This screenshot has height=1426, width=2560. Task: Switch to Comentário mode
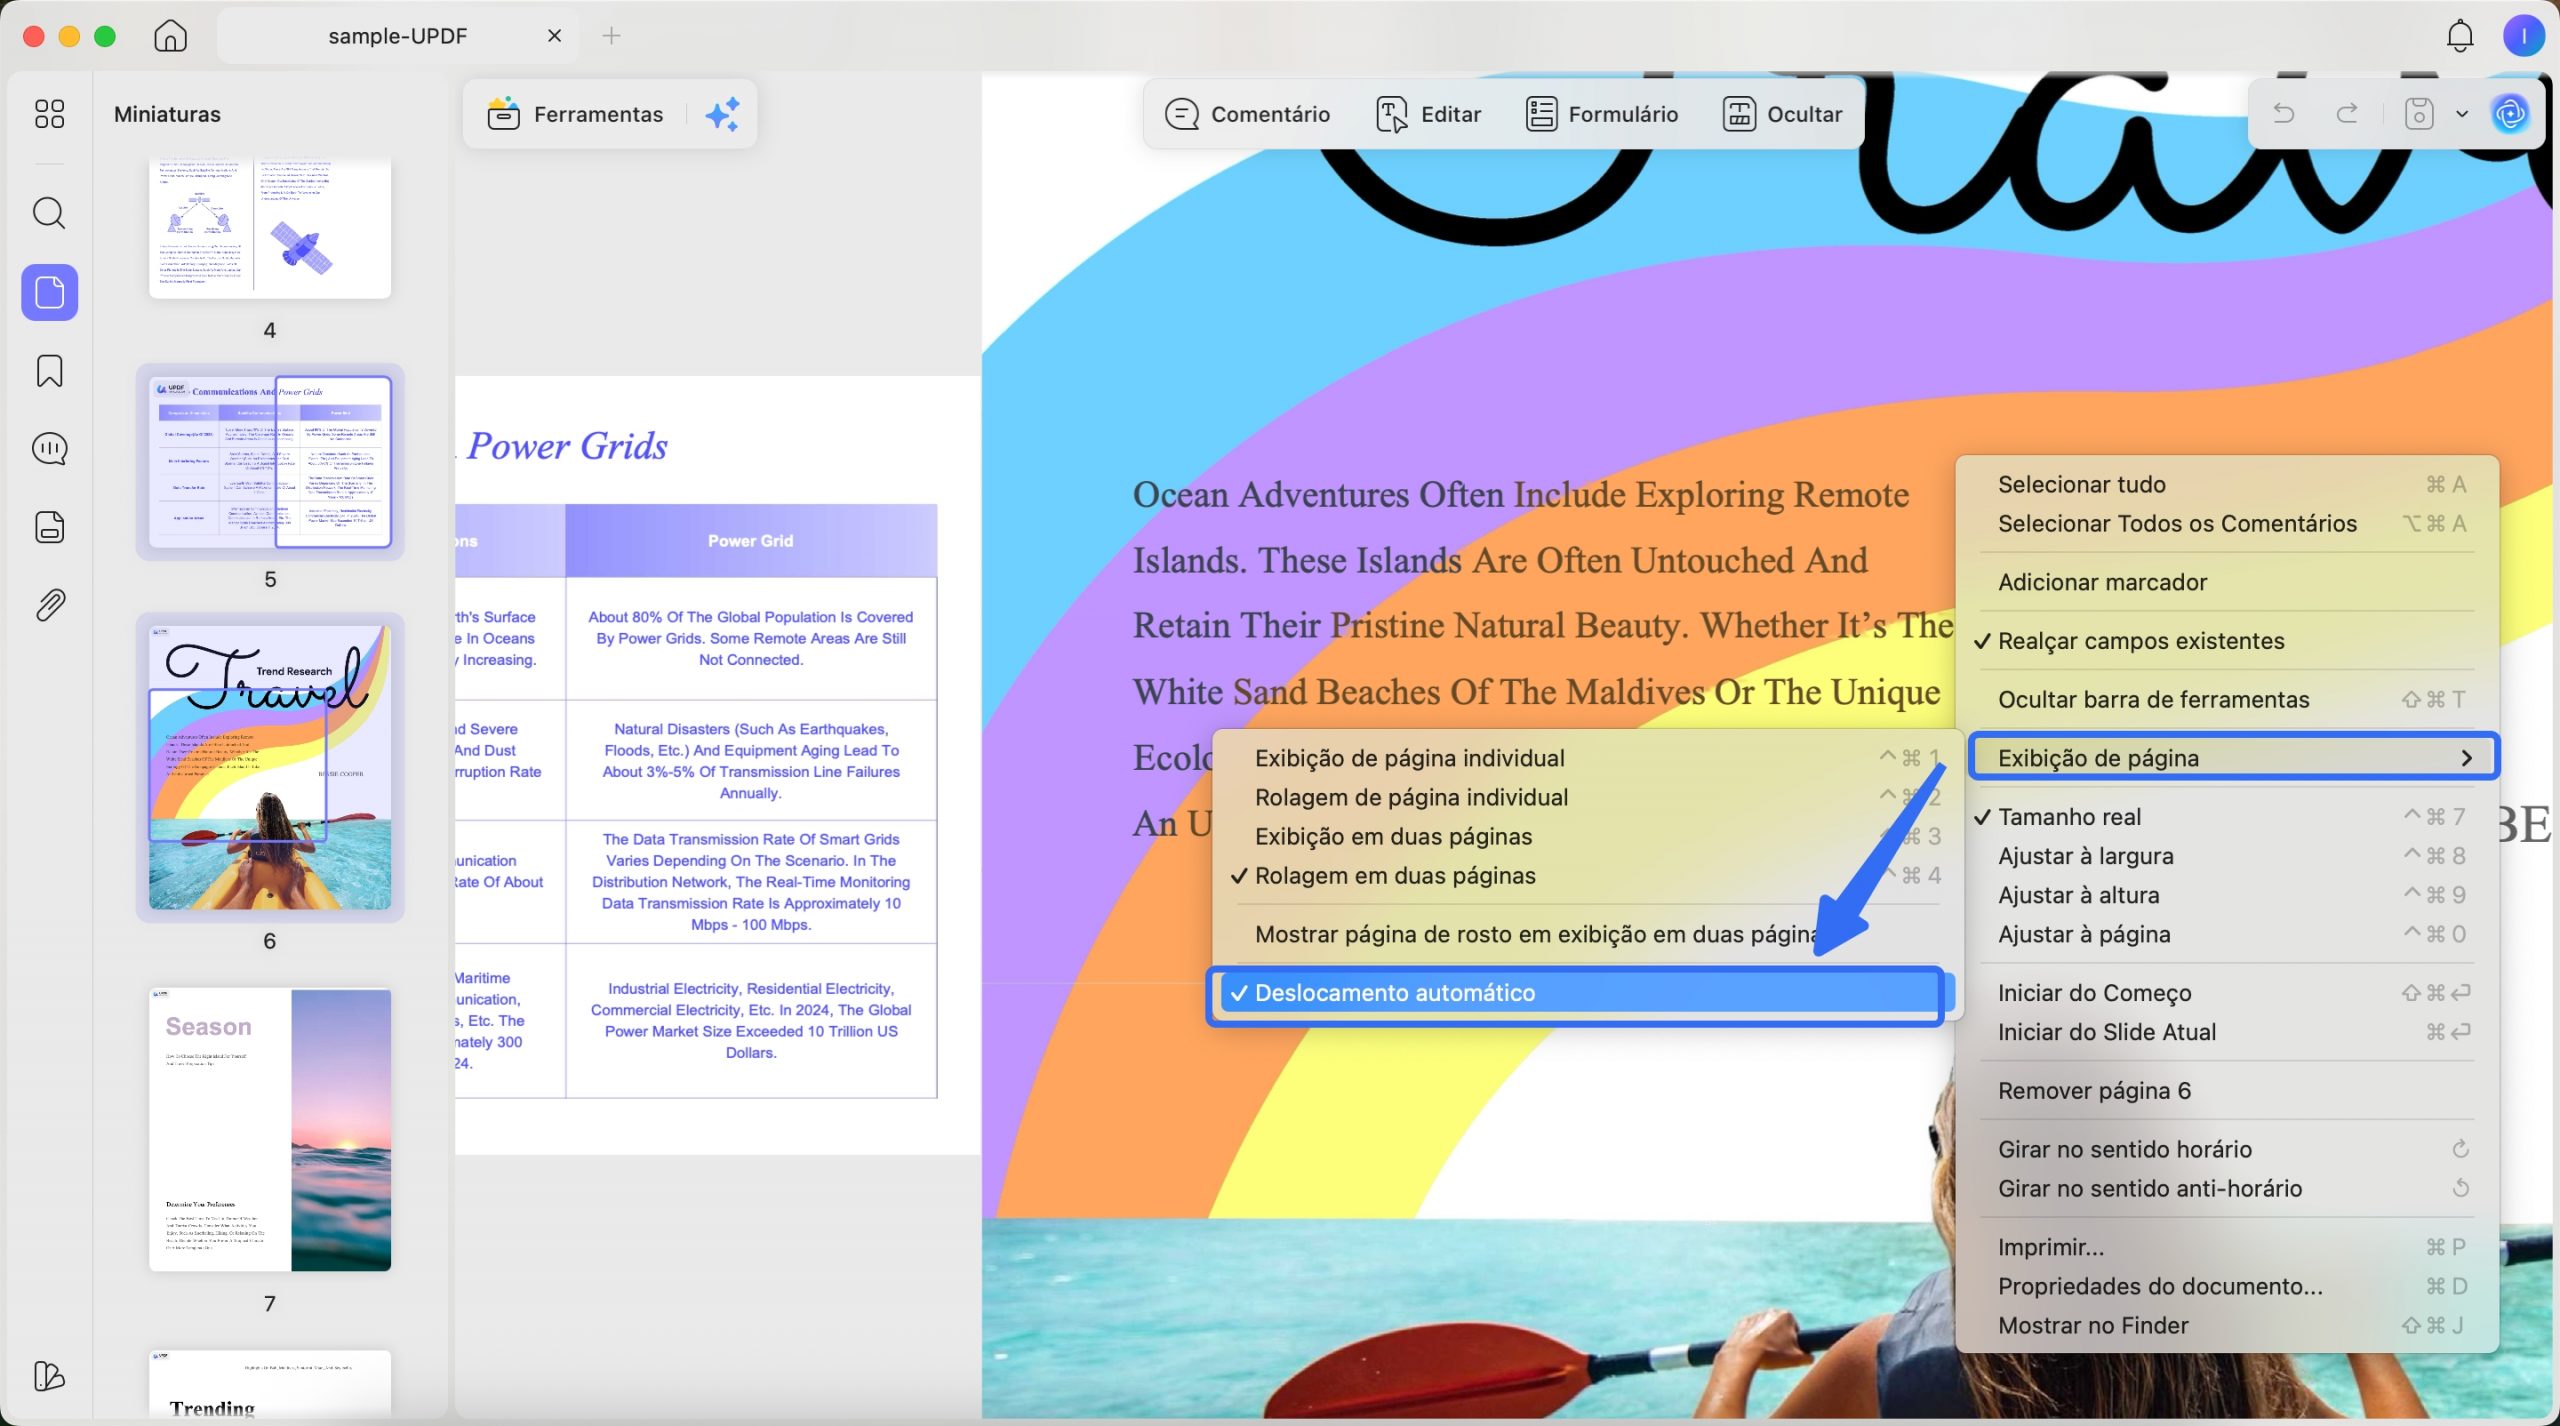pos(1247,114)
